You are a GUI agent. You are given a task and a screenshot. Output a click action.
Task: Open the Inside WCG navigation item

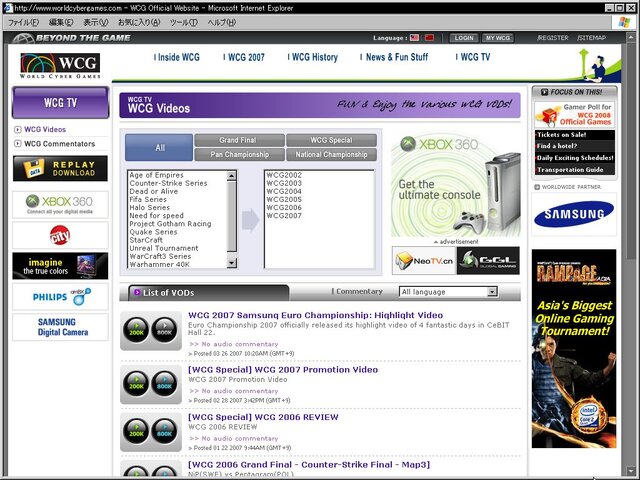[x=177, y=57]
